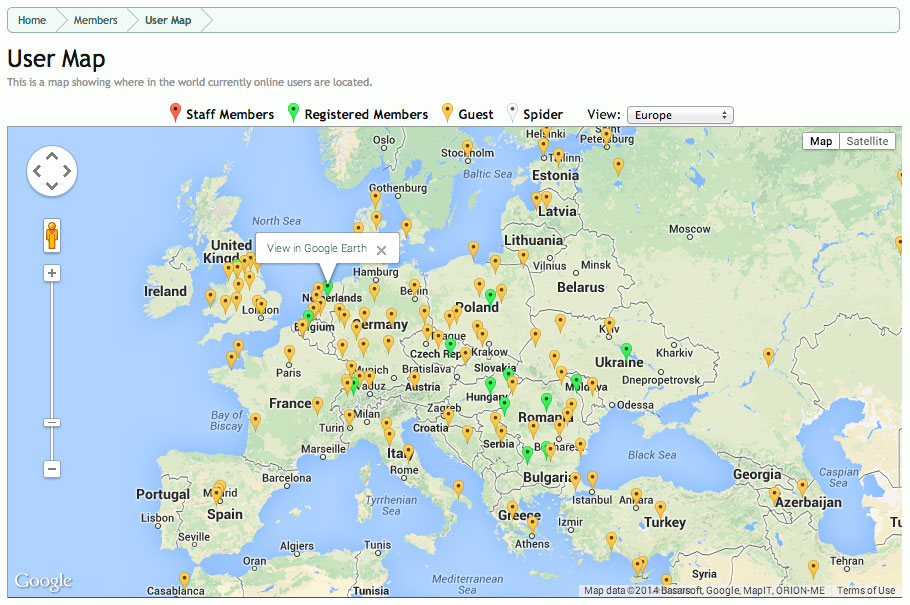Click the green member pin near Ukraine label

[x=626, y=351]
